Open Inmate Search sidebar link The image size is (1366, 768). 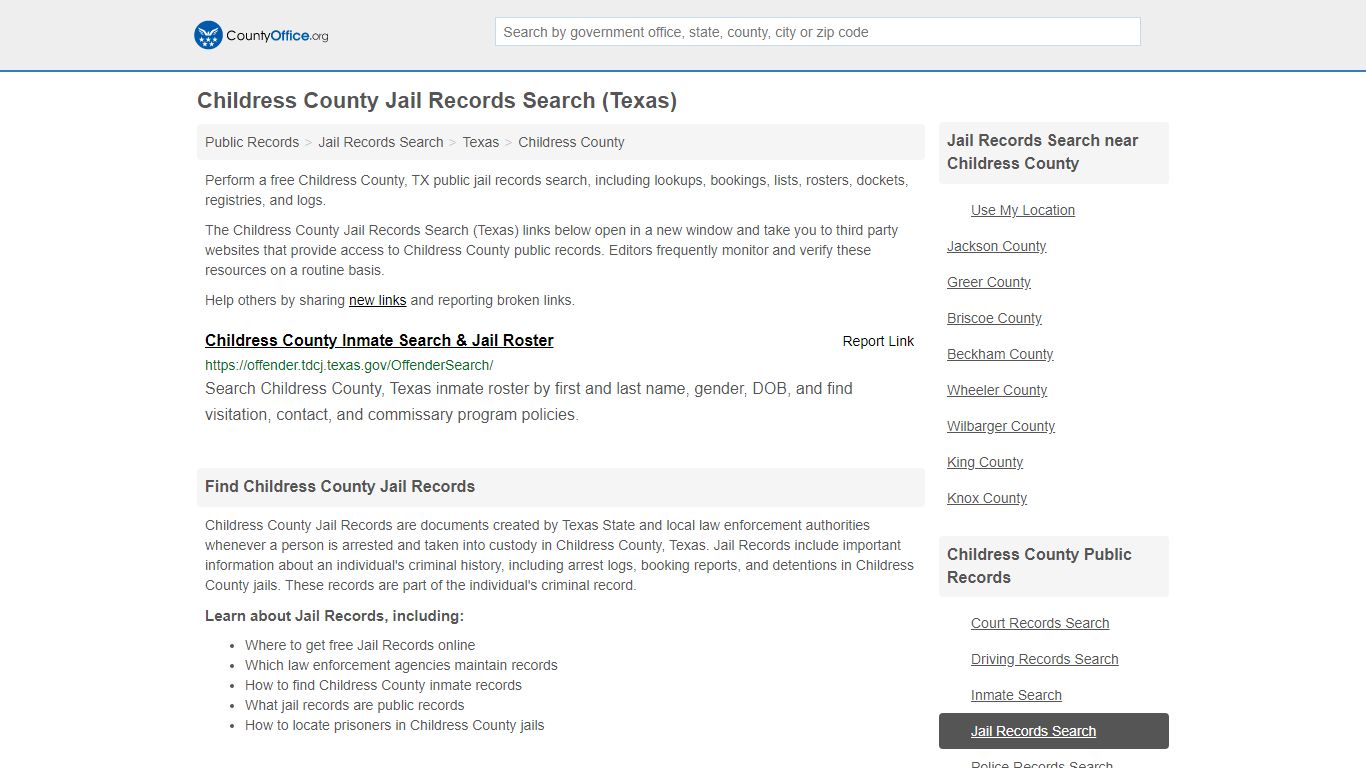tap(1016, 695)
